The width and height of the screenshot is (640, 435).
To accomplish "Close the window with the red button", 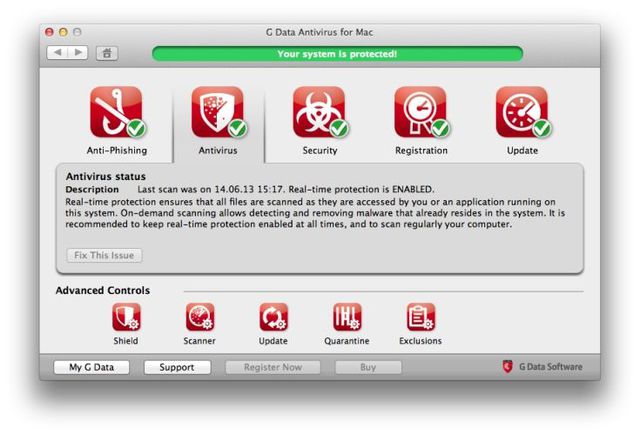I will click(x=49, y=32).
